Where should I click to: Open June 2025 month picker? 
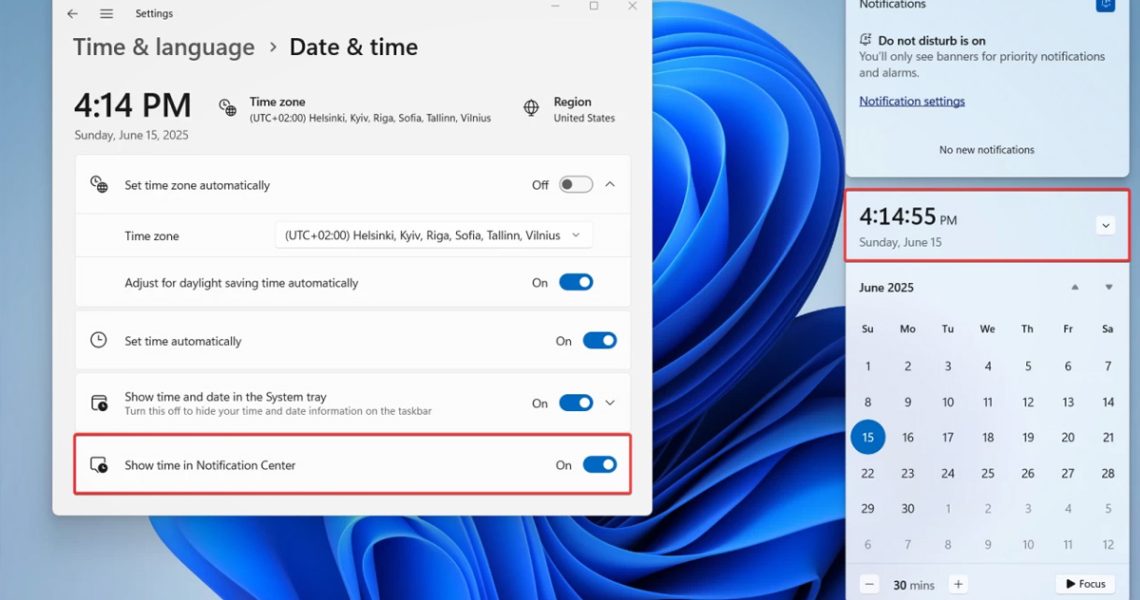pyautogui.click(x=886, y=287)
